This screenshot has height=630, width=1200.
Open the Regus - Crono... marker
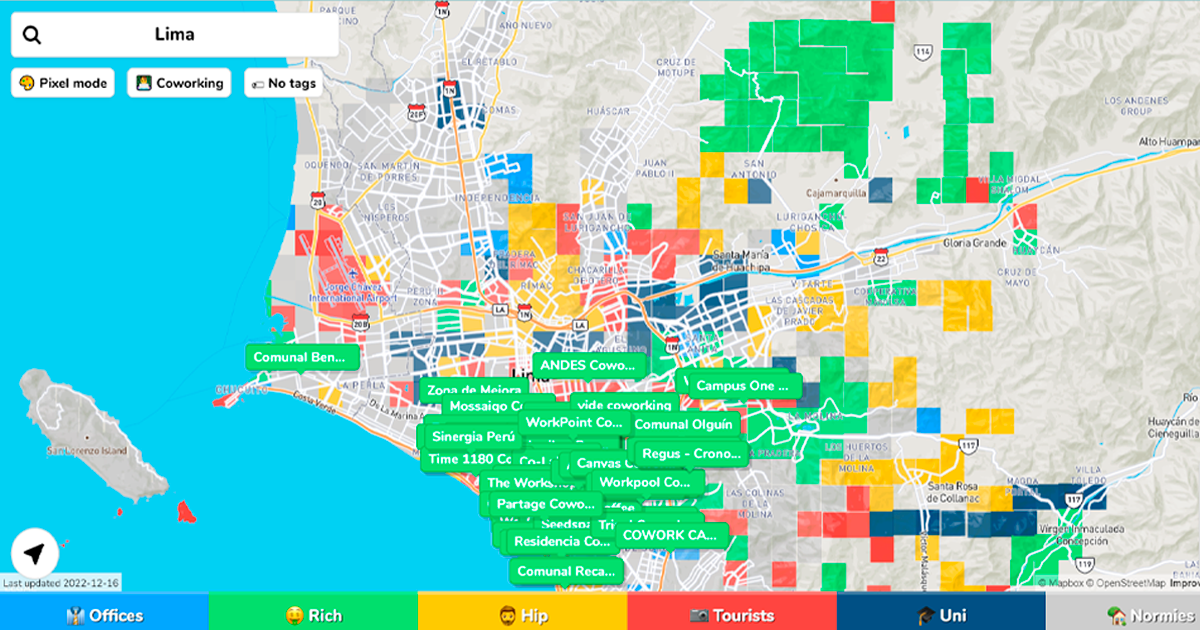[x=692, y=454]
